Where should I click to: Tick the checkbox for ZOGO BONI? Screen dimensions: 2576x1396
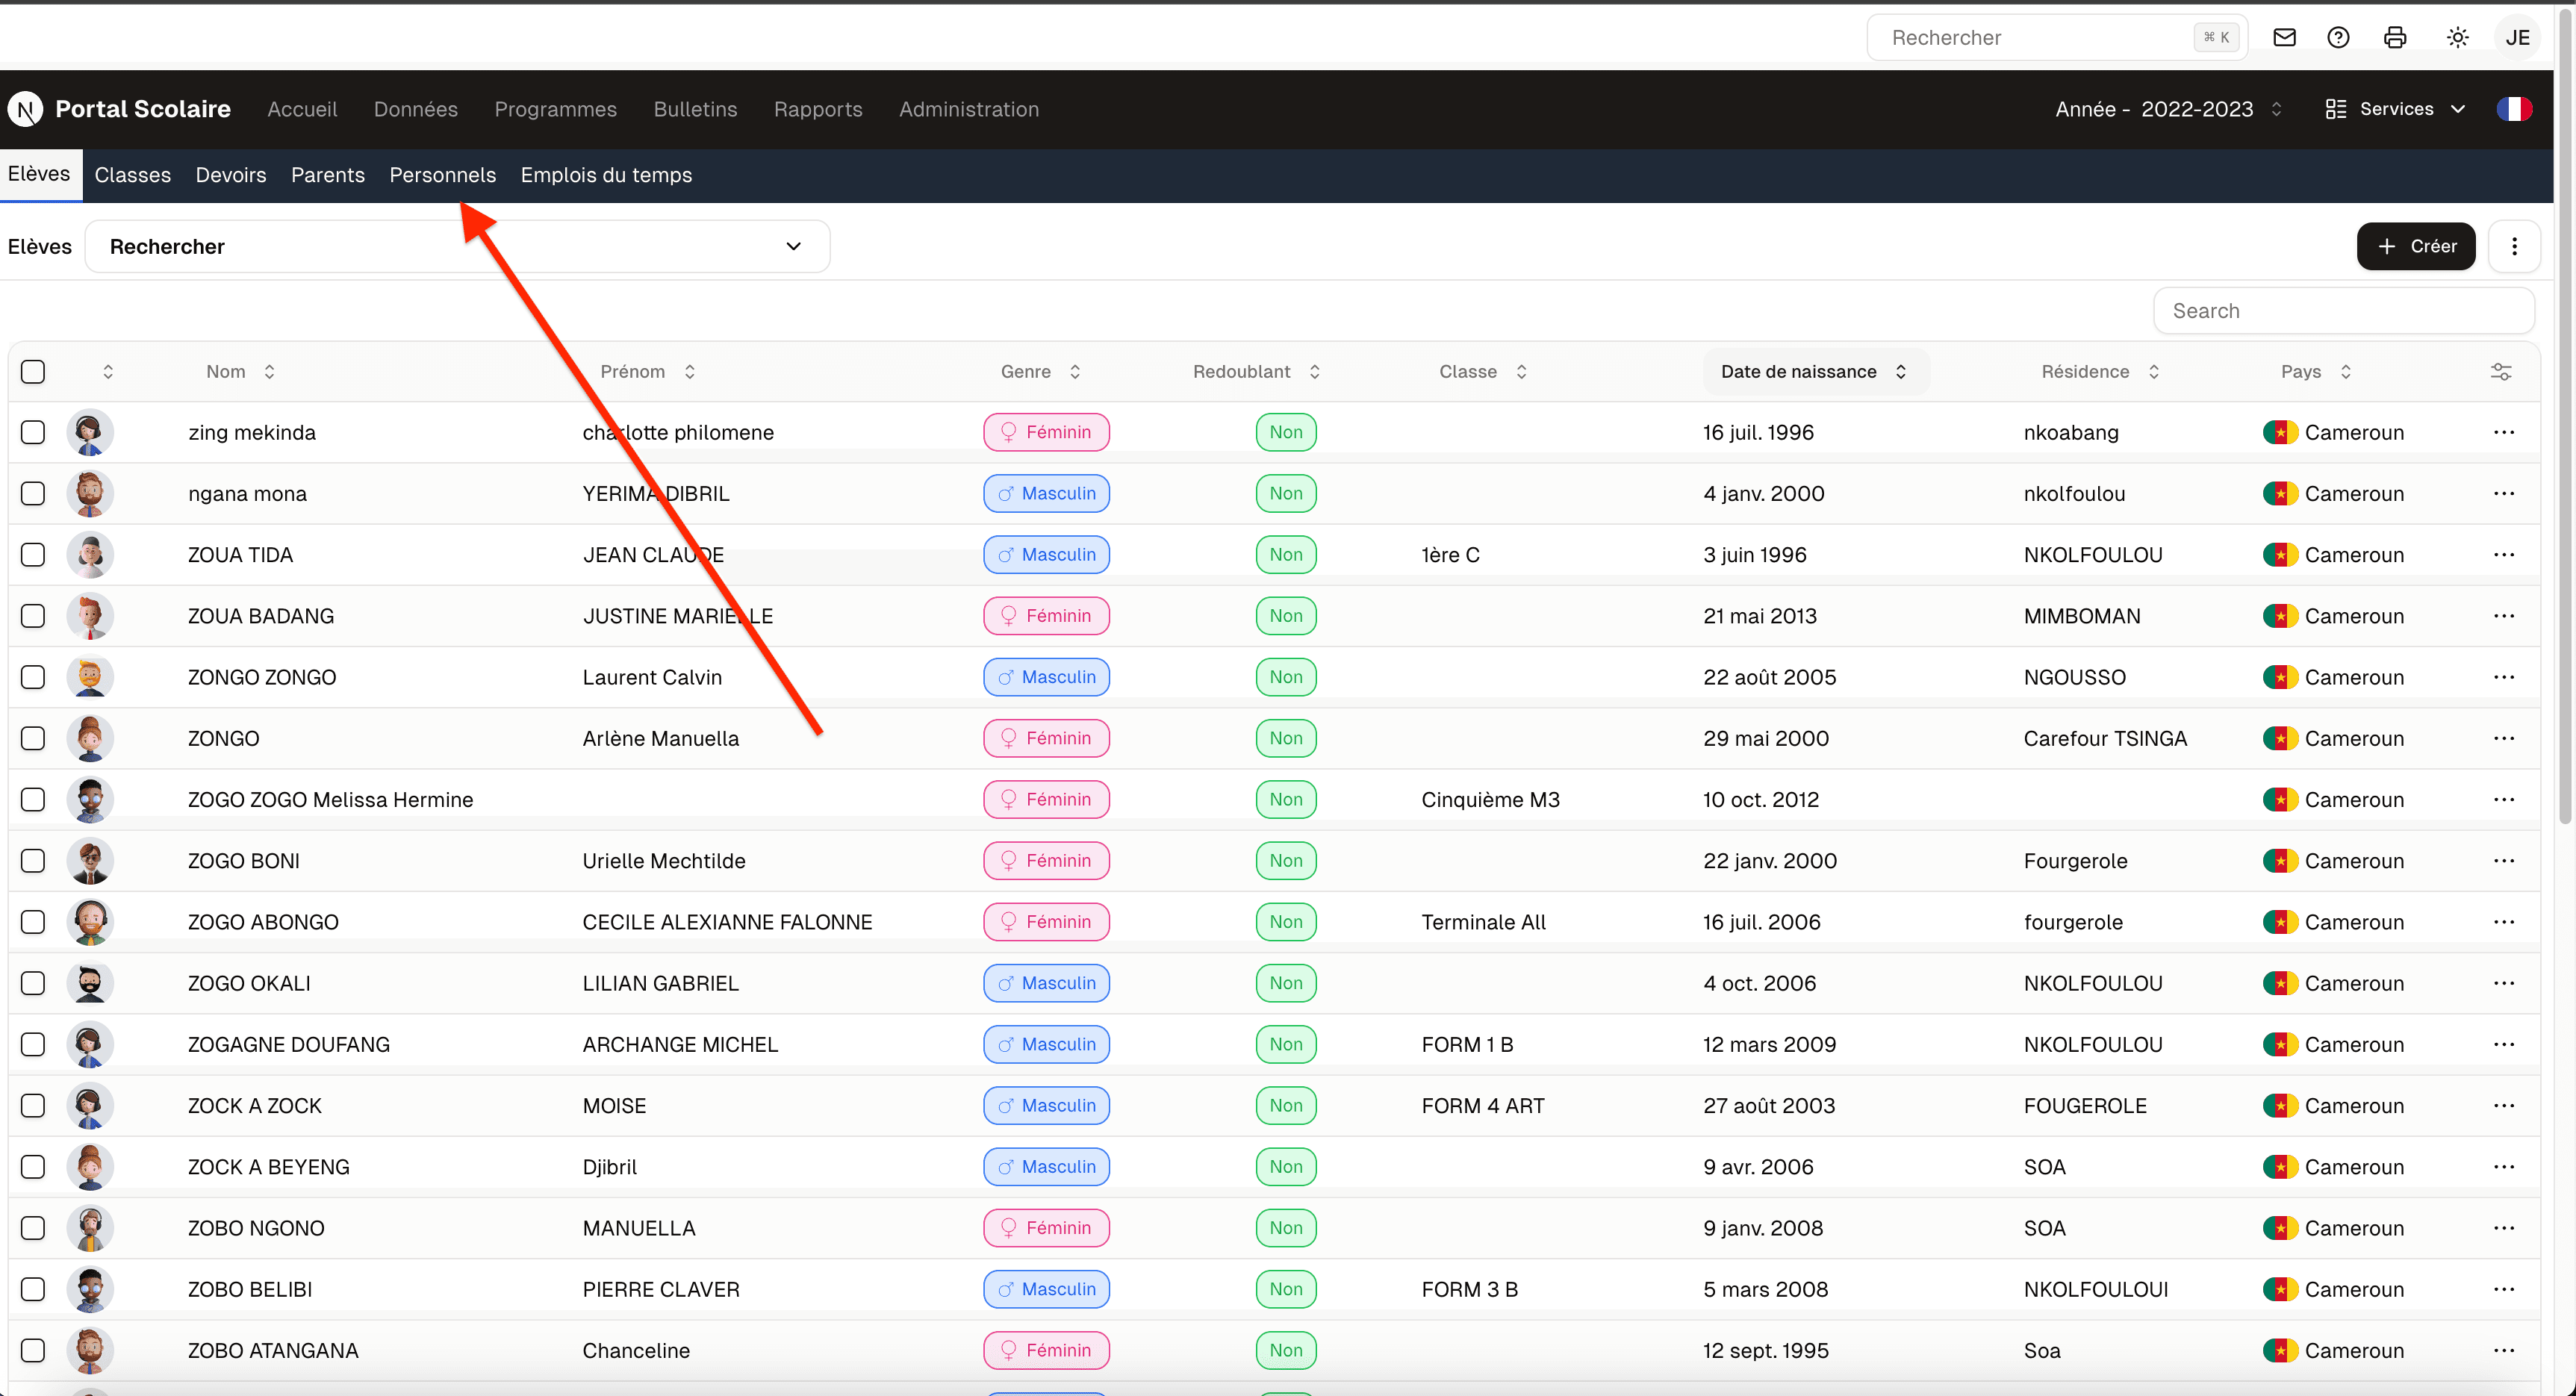tap(33, 861)
